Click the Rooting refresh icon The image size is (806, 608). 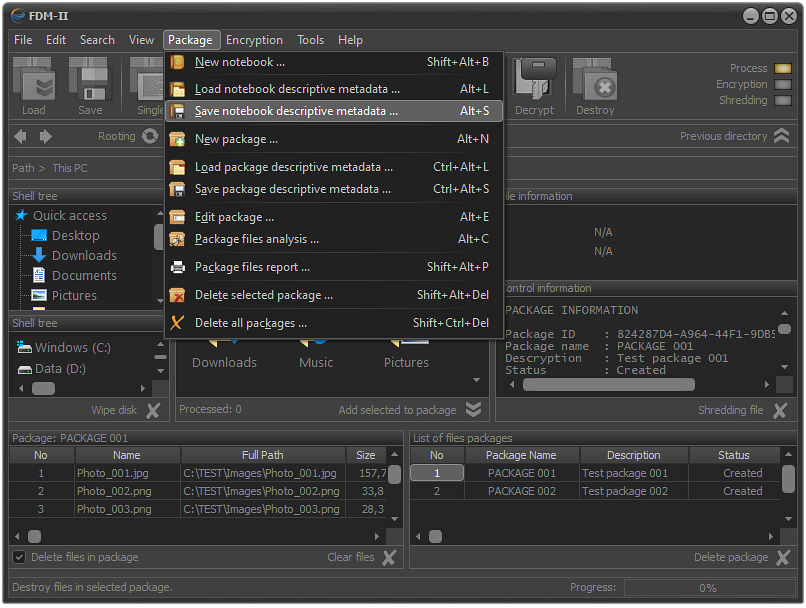pos(150,136)
